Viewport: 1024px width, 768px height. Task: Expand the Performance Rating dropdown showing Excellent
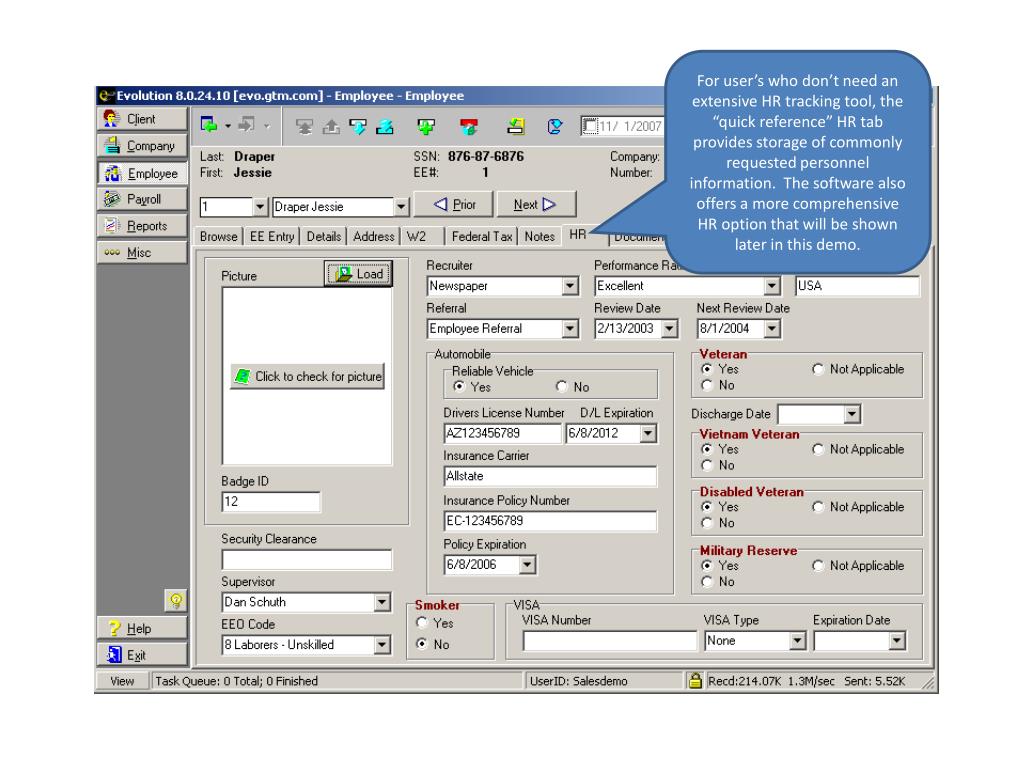[772, 286]
